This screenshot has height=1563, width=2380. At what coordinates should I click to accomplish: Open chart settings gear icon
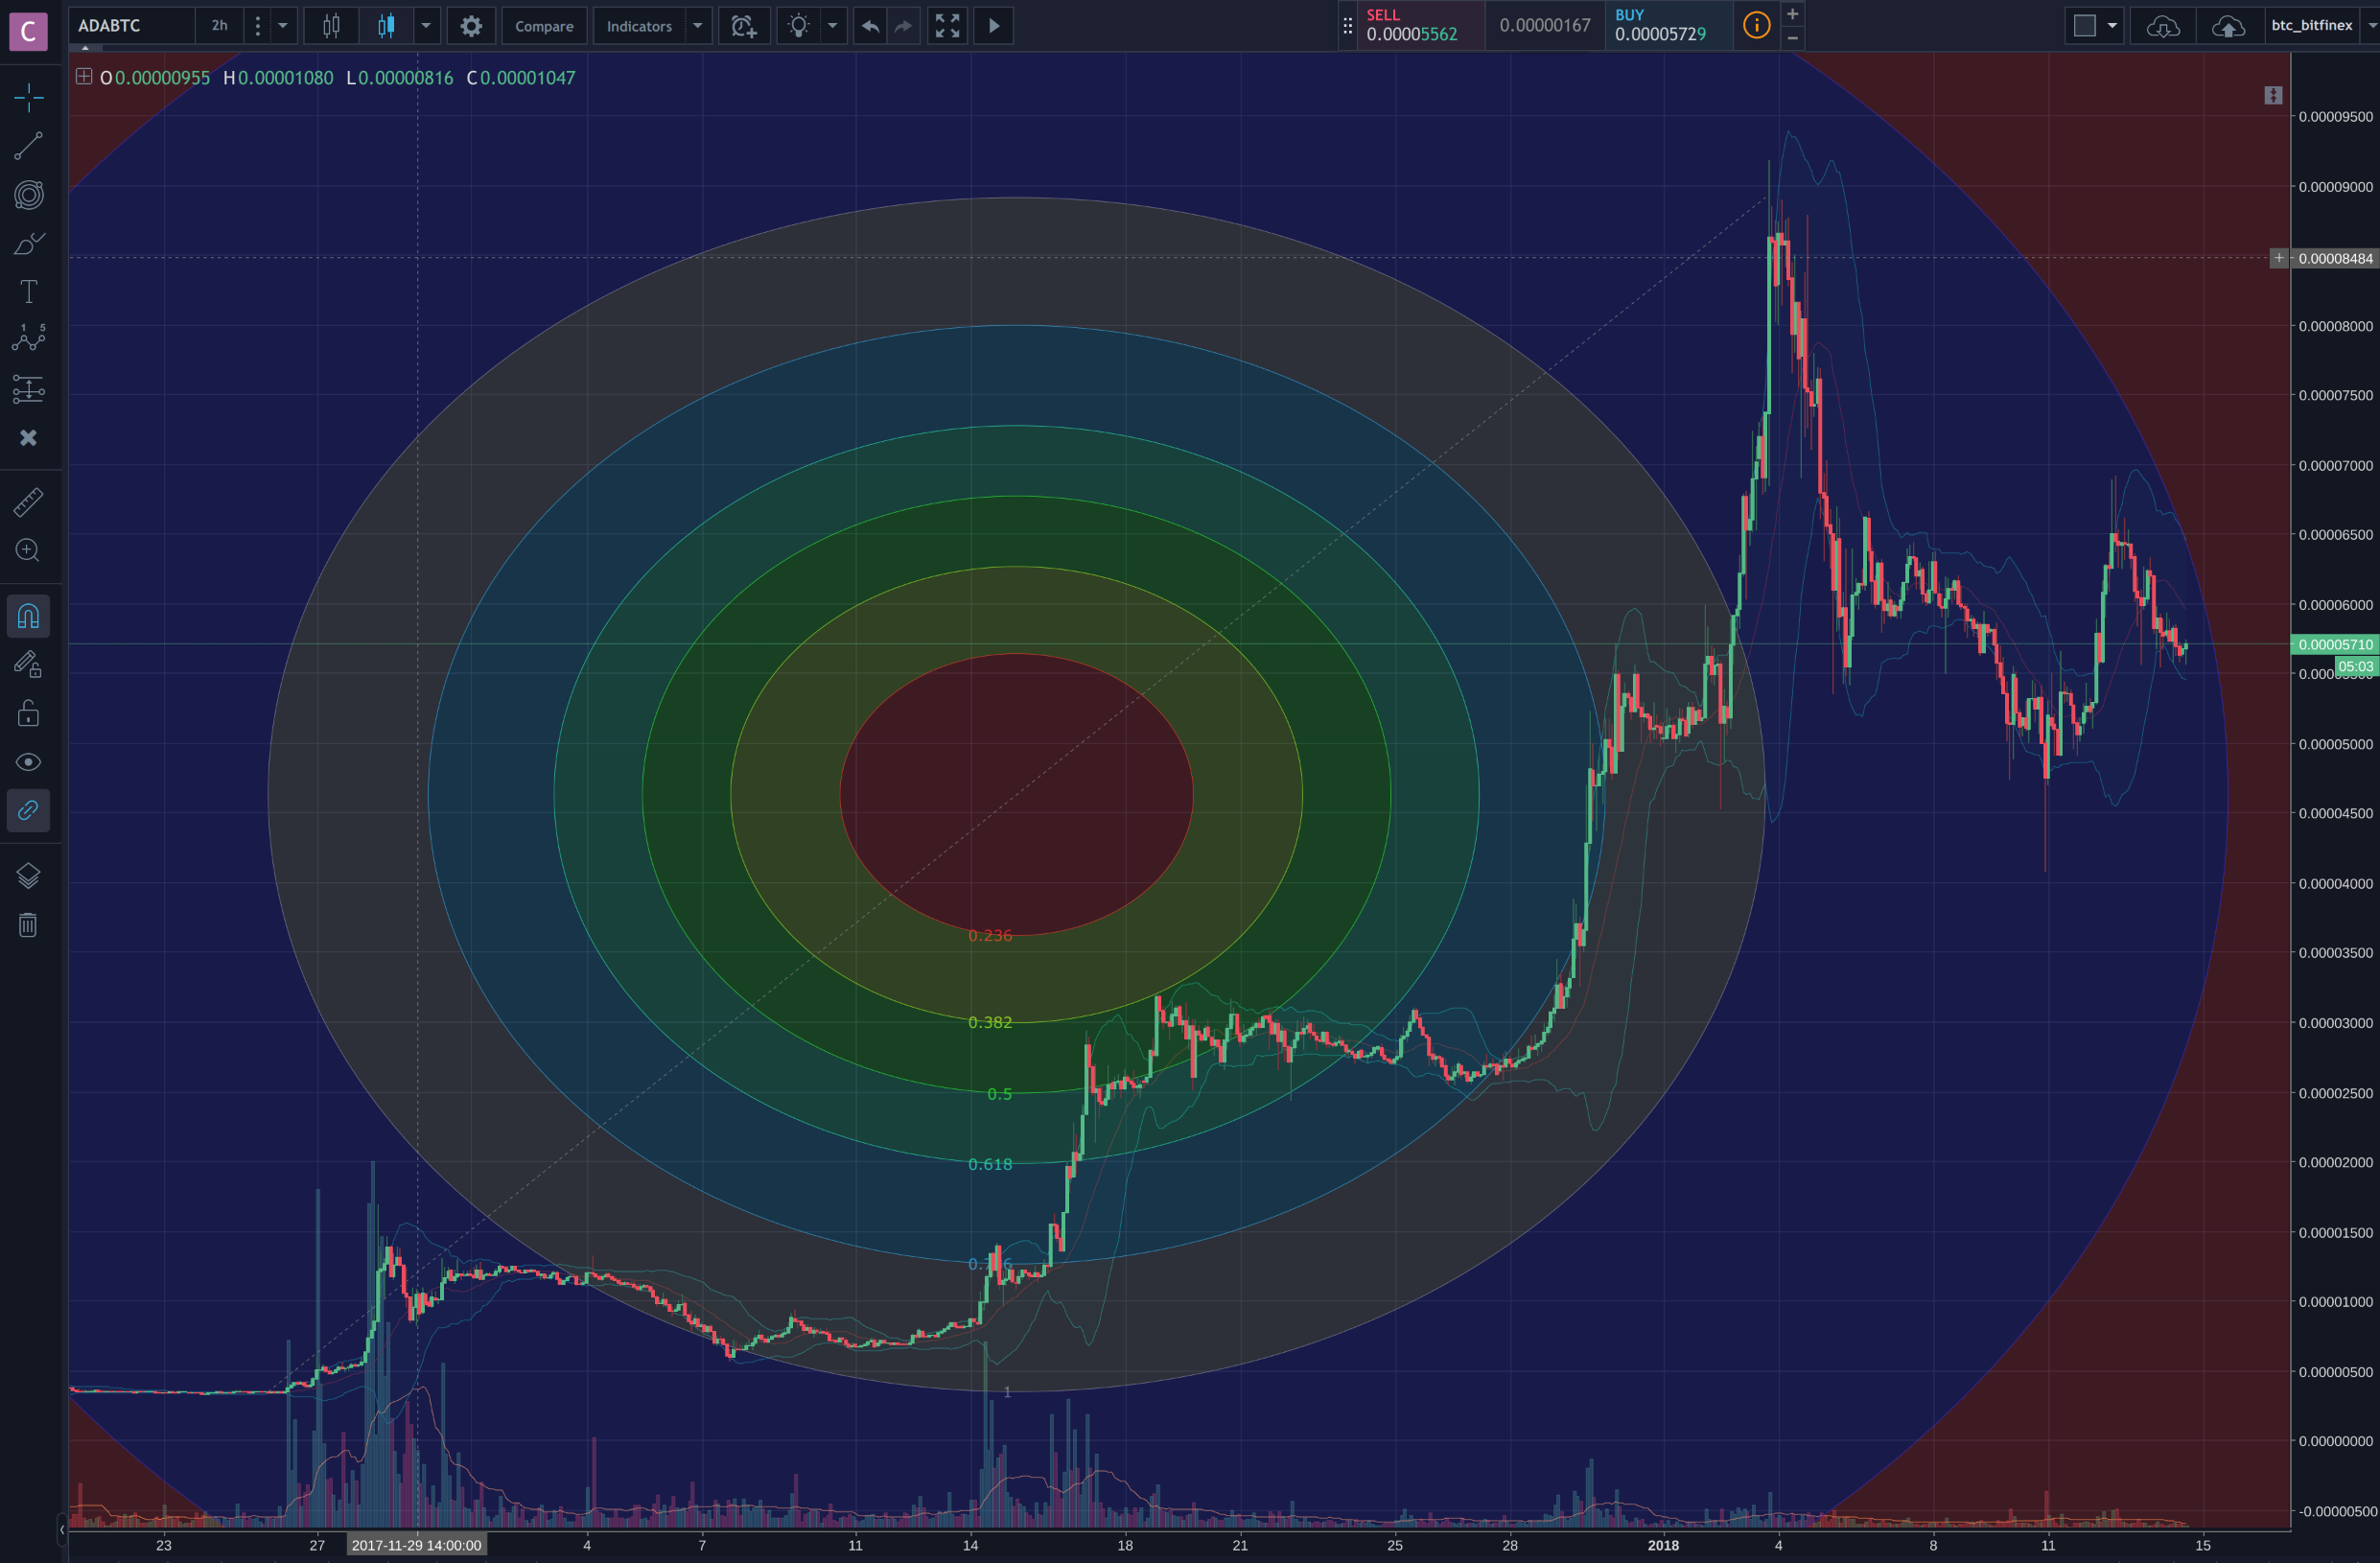[471, 25]
